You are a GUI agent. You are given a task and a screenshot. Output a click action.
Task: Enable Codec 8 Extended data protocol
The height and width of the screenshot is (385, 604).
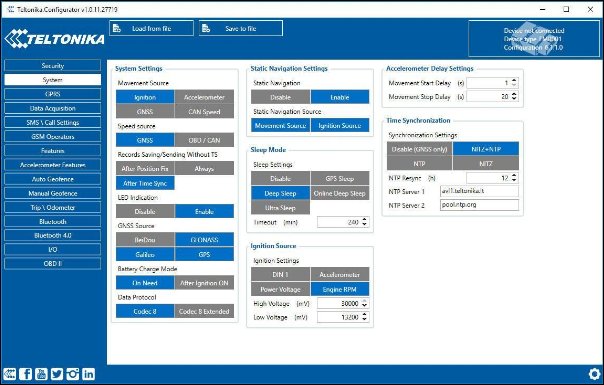tap(204, 311)
